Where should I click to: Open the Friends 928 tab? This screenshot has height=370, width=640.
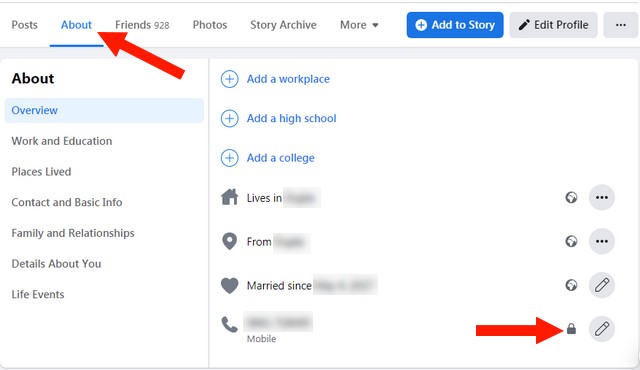click(x=142, y=25)
